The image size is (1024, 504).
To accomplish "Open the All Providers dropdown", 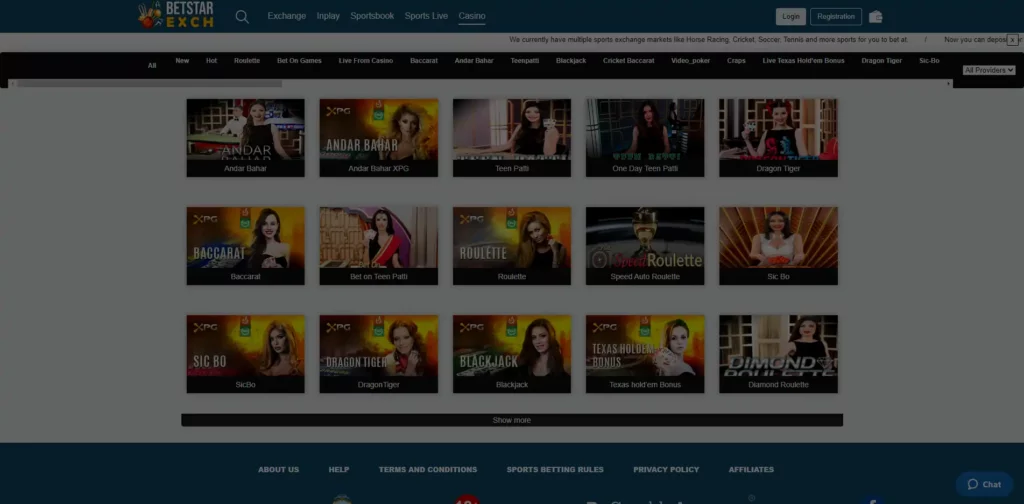I will (x=988, y=70).
